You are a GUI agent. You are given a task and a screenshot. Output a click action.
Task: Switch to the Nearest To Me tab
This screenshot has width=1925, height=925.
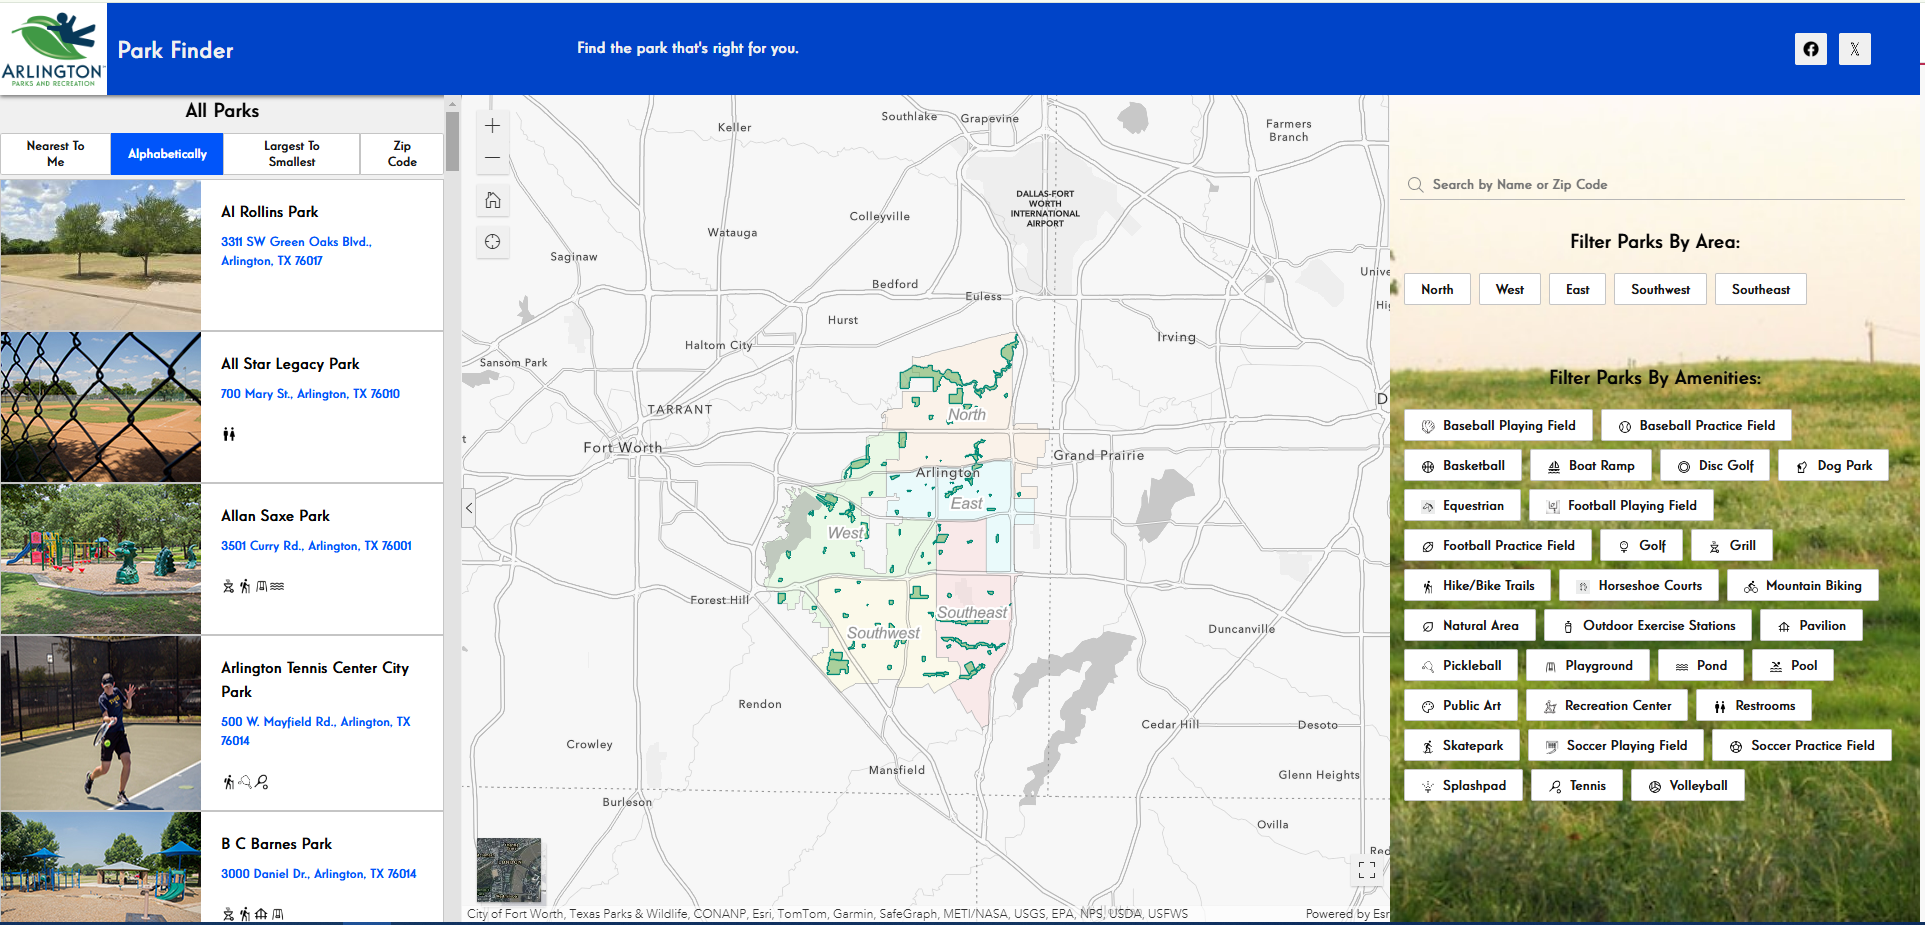click(55, 153)
